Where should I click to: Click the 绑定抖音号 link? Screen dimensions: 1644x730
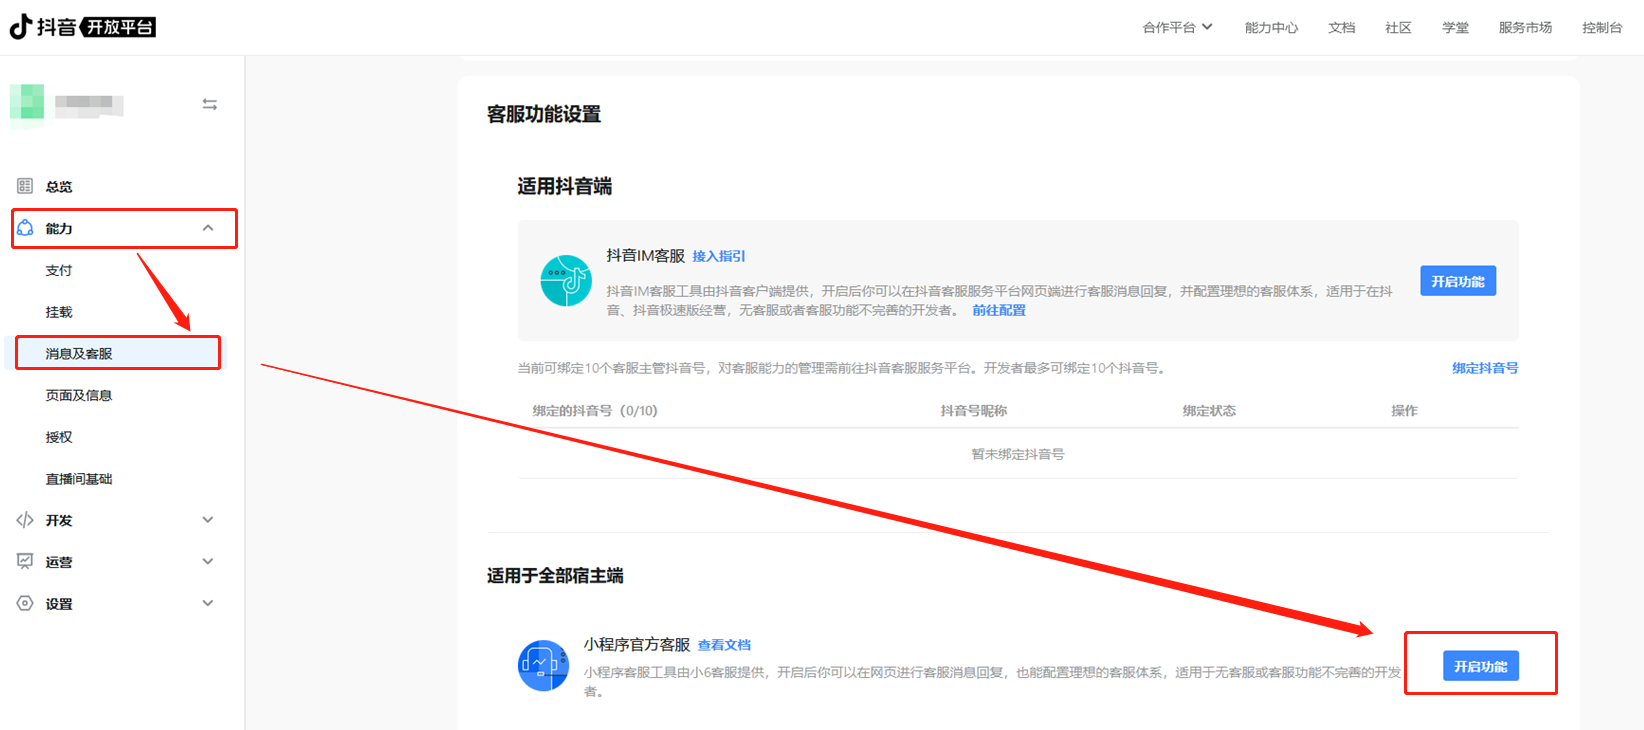click(x=1485, y=368)
